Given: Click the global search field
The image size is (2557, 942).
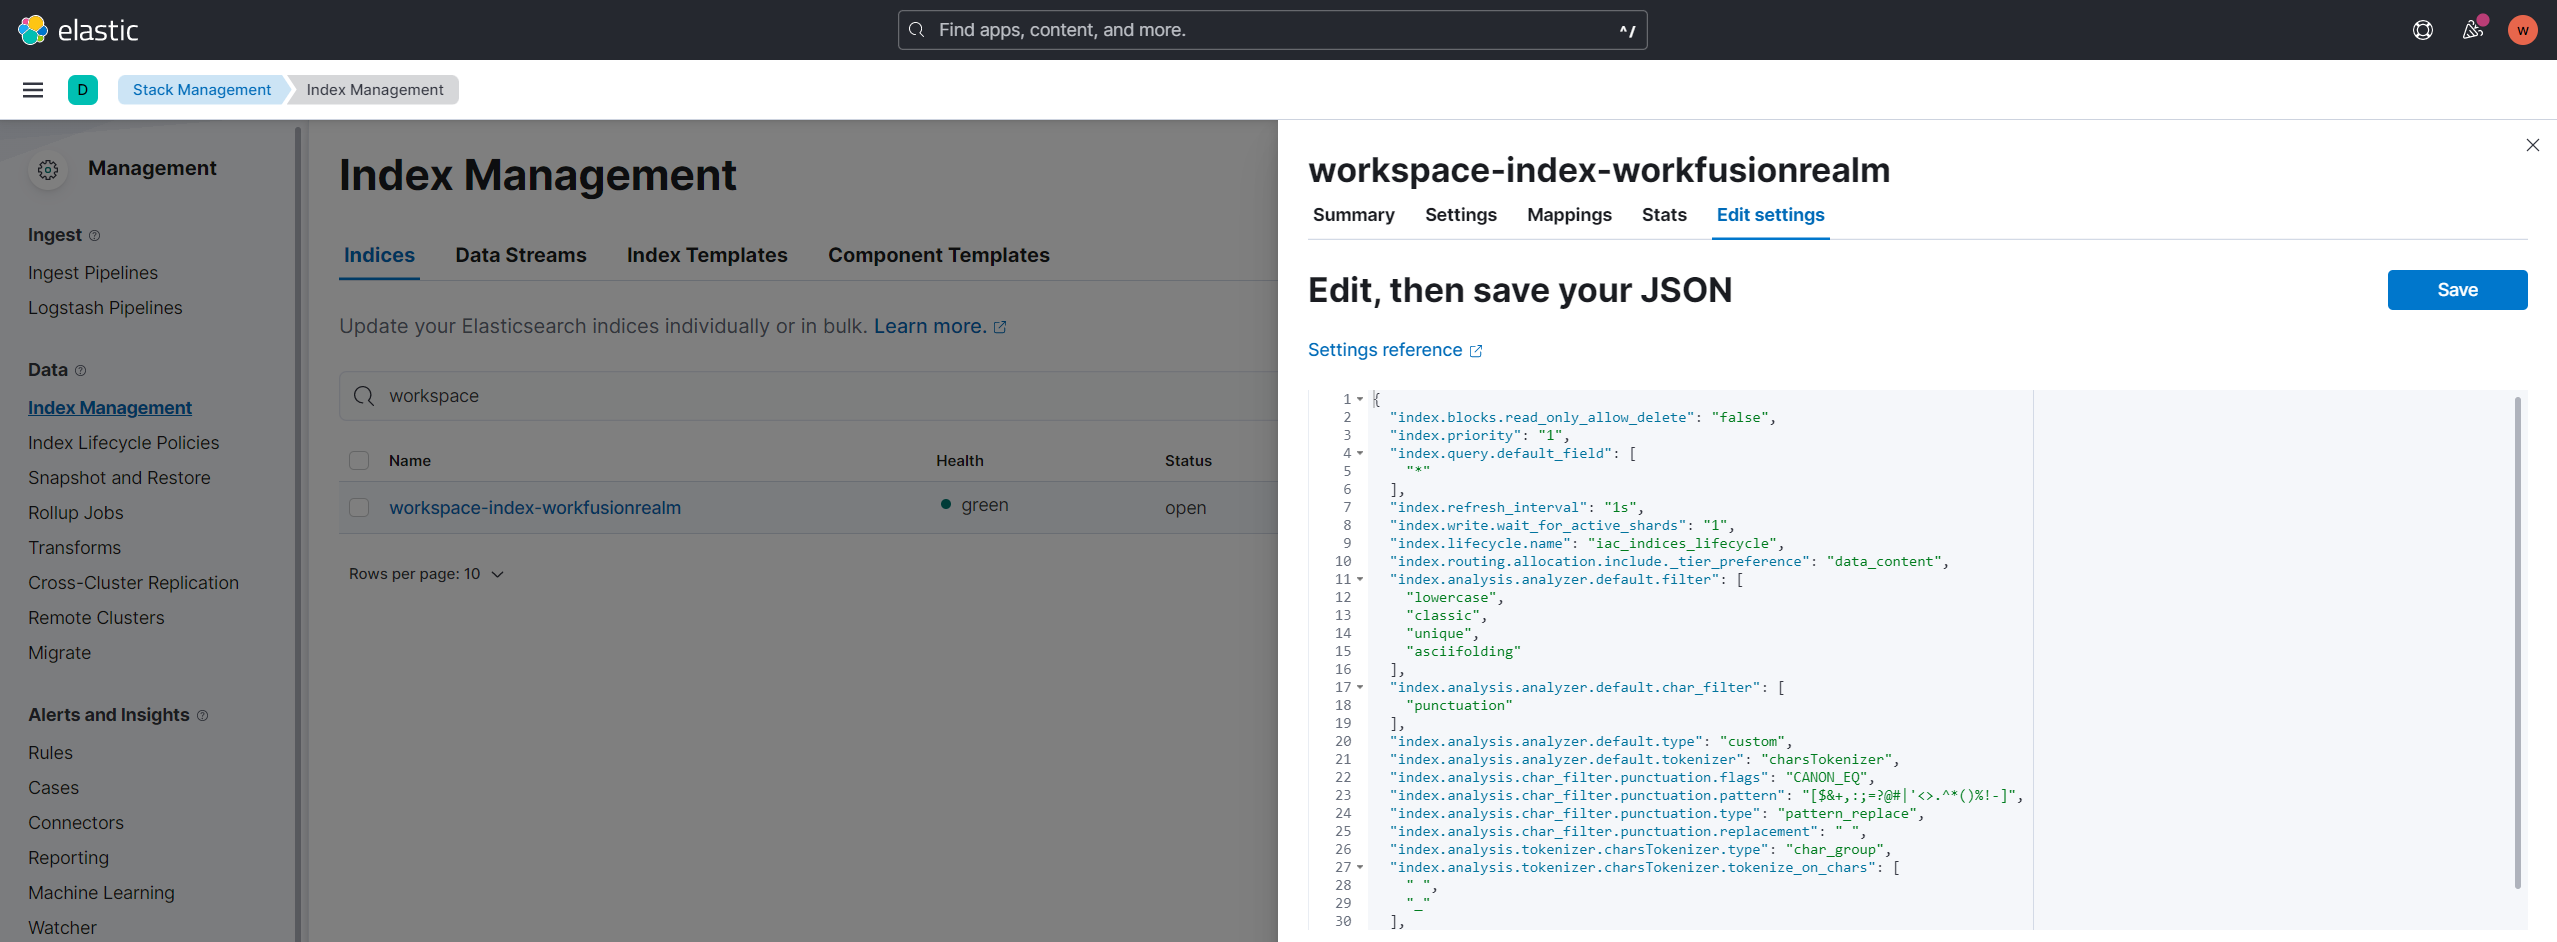Looking at the screenshot, I should [1272, 30].
